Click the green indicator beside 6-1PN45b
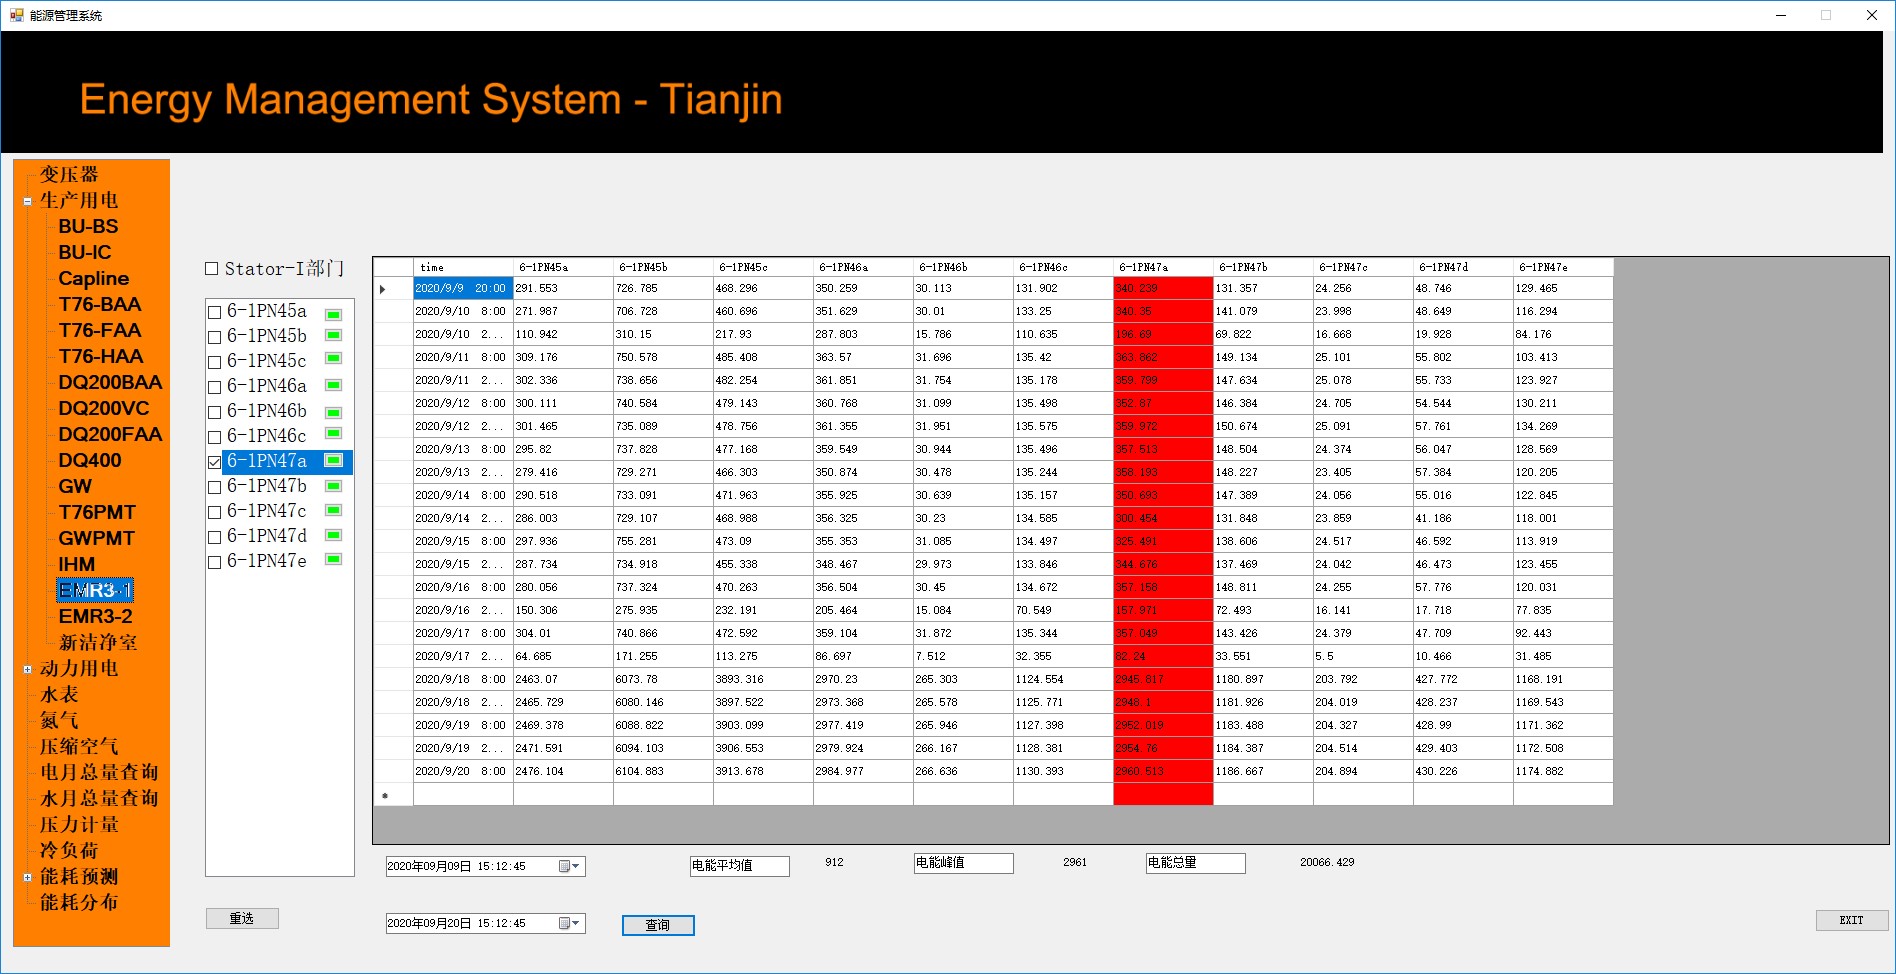The image size is (1896, 974). coord(334,335)
